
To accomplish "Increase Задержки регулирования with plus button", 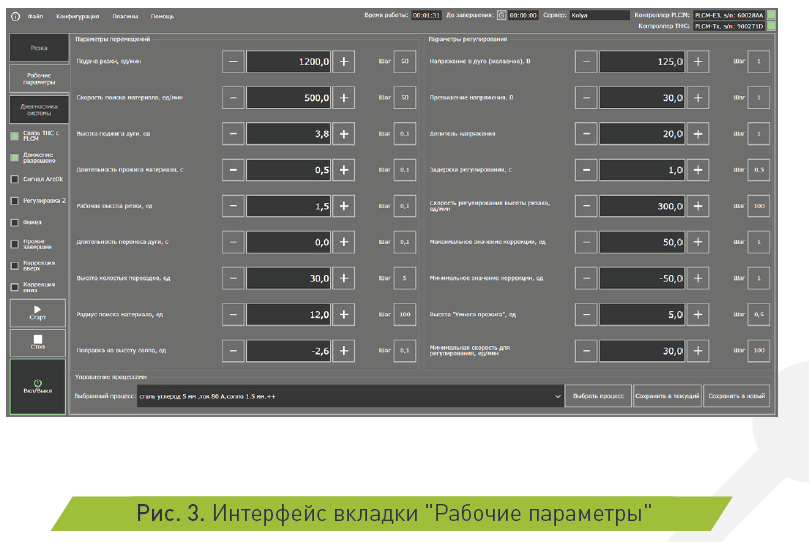I will click(698, 170).
